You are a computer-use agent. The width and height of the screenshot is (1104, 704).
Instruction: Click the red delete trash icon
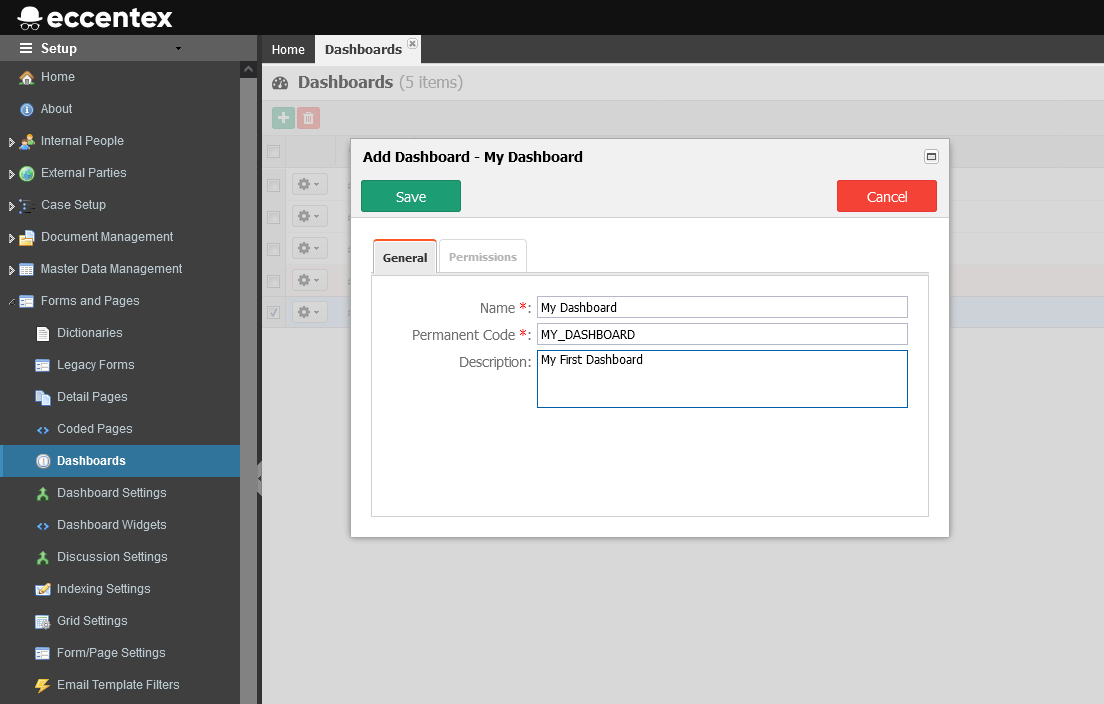[x=308, y=118]
